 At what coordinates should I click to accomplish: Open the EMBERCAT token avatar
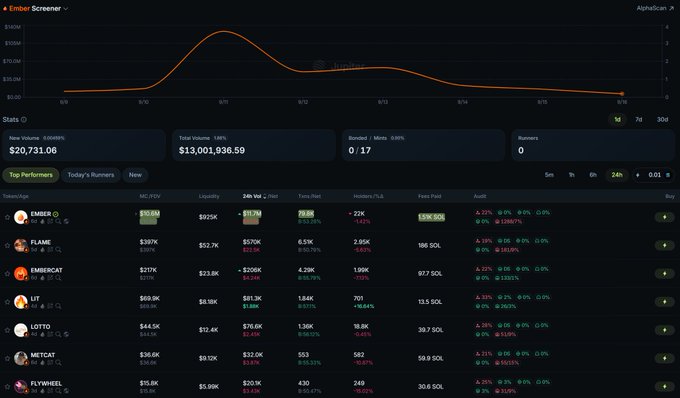[x=20, y=274]
